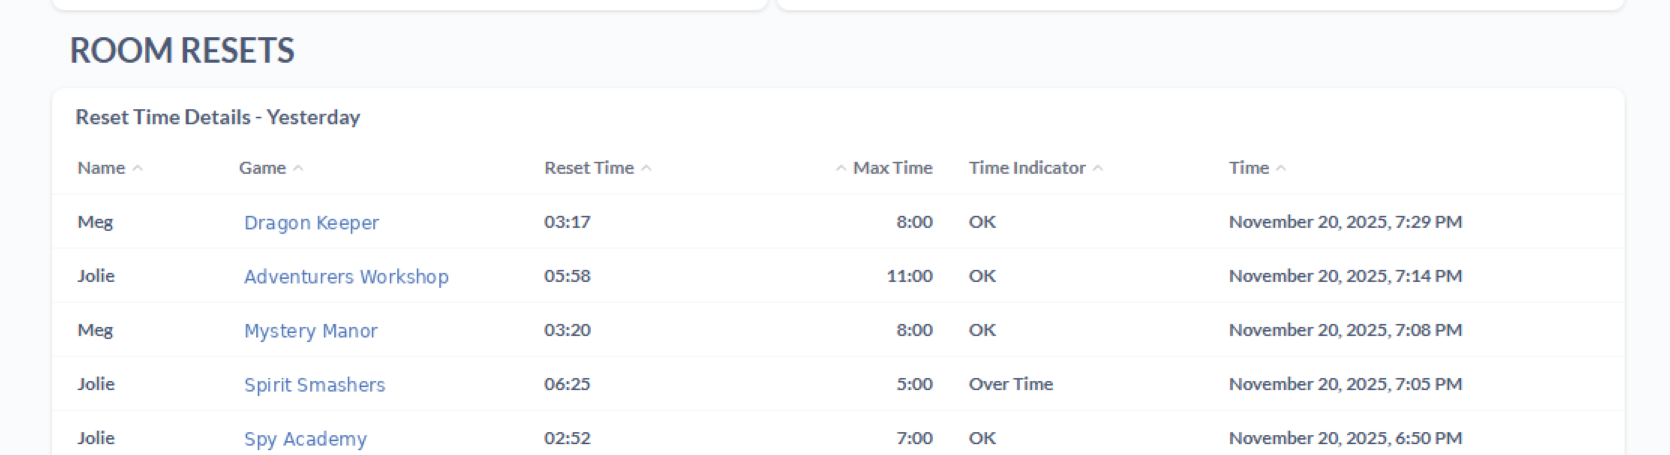Click the 7:29 PM timestamp cell

pos(1345,222)
